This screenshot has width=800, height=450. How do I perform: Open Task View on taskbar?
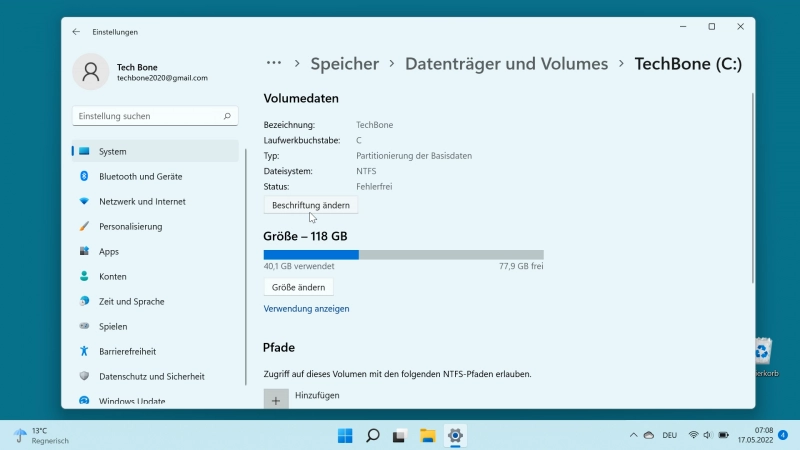399,436
